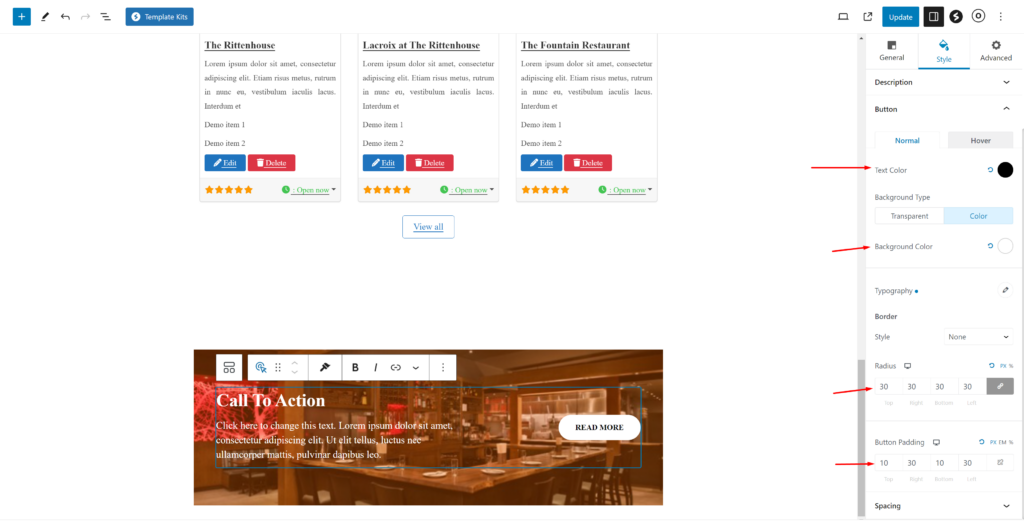
Task: Click the block inserter plus icon
Action: (22, 16)
